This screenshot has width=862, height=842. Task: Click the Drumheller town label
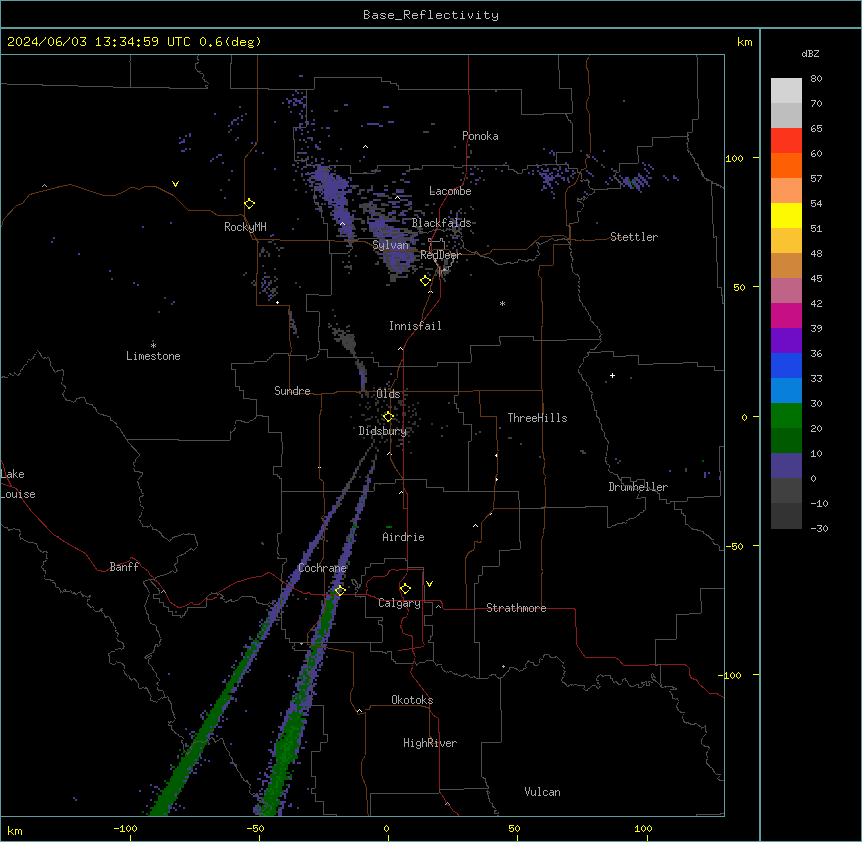638,487
